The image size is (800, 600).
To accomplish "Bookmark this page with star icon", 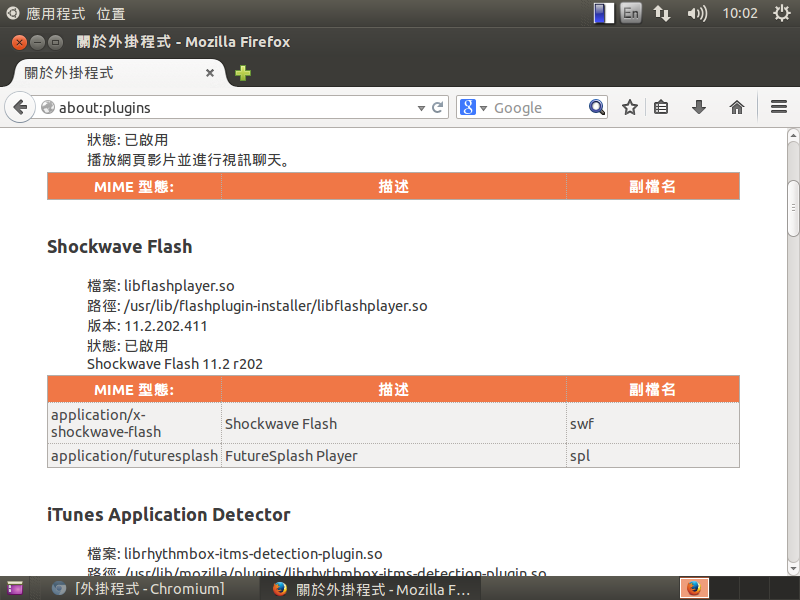I will click(x=630, y=108).
